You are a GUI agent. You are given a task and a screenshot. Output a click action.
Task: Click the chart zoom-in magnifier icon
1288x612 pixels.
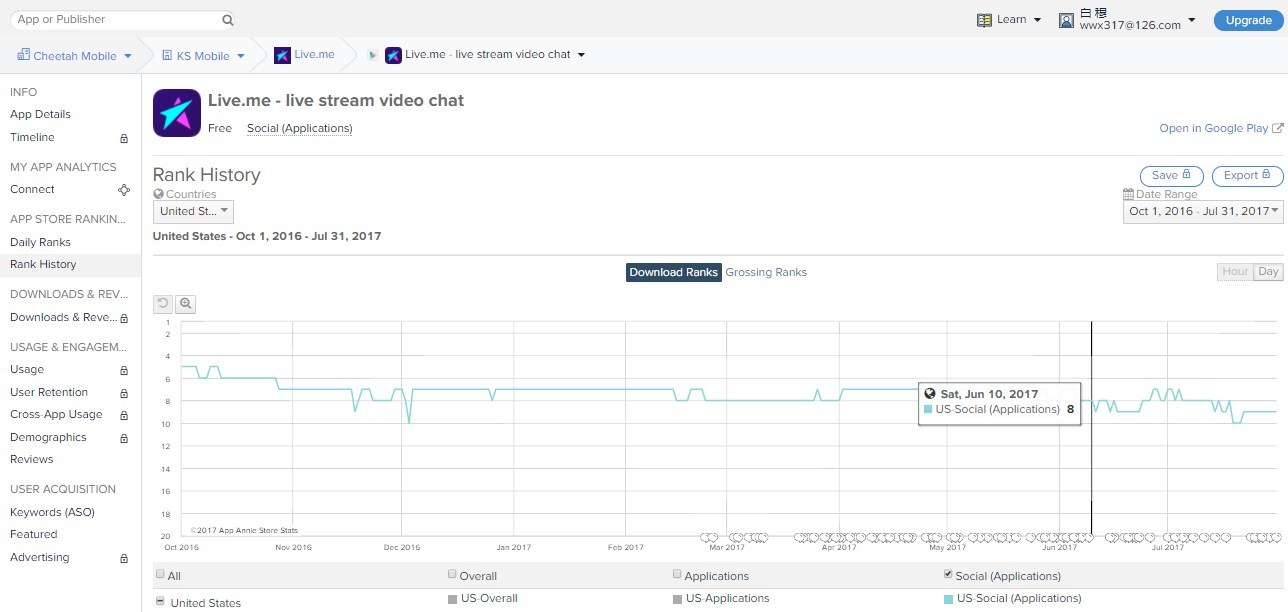tap(185, 304)
